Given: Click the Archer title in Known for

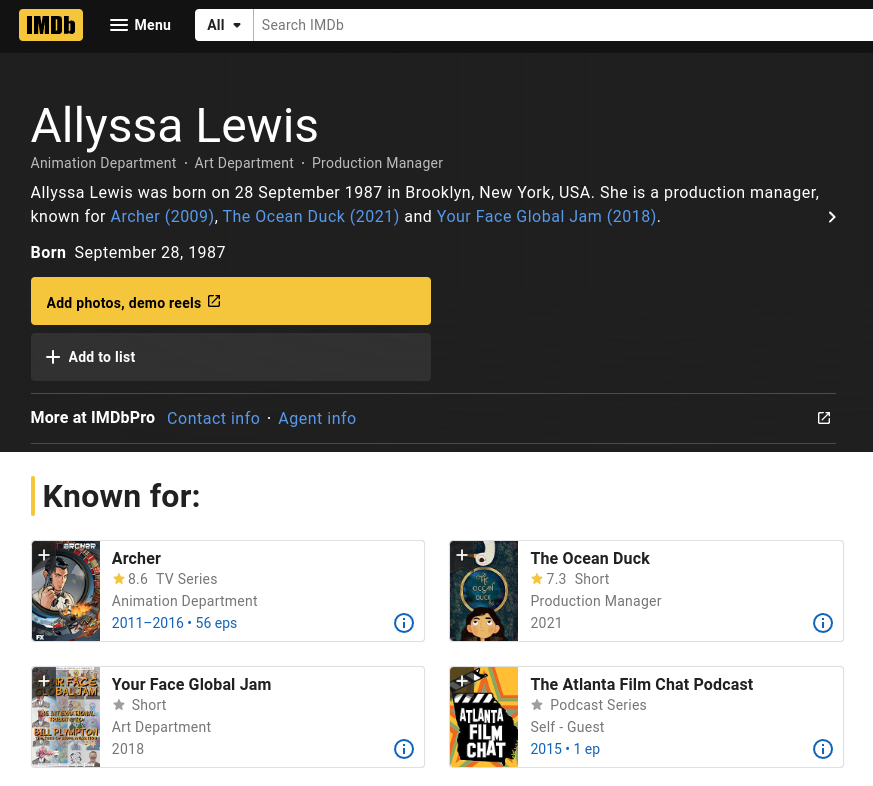Looking at the screenshot, I should (136, 558).
